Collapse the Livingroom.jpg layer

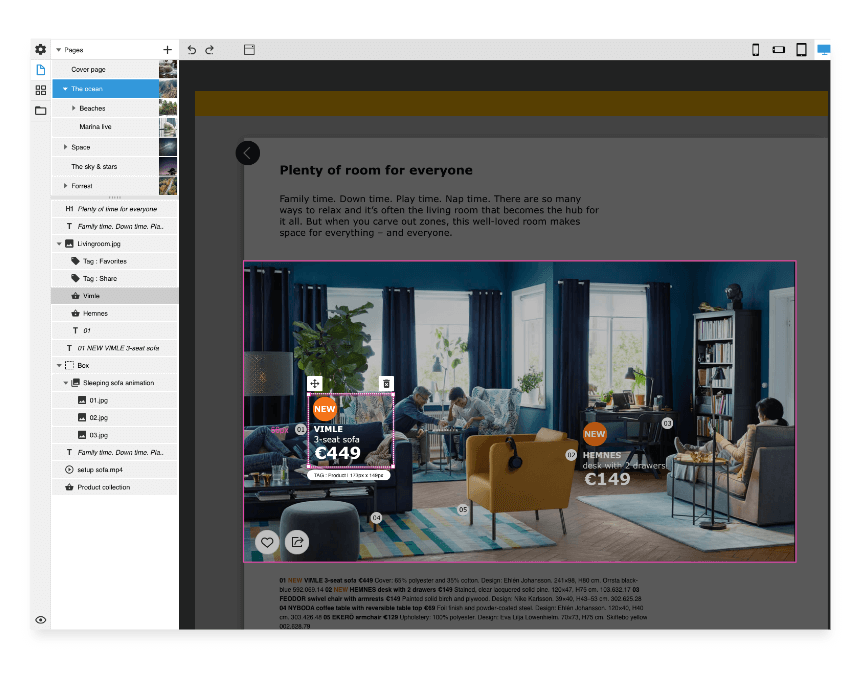pos(59,243)
